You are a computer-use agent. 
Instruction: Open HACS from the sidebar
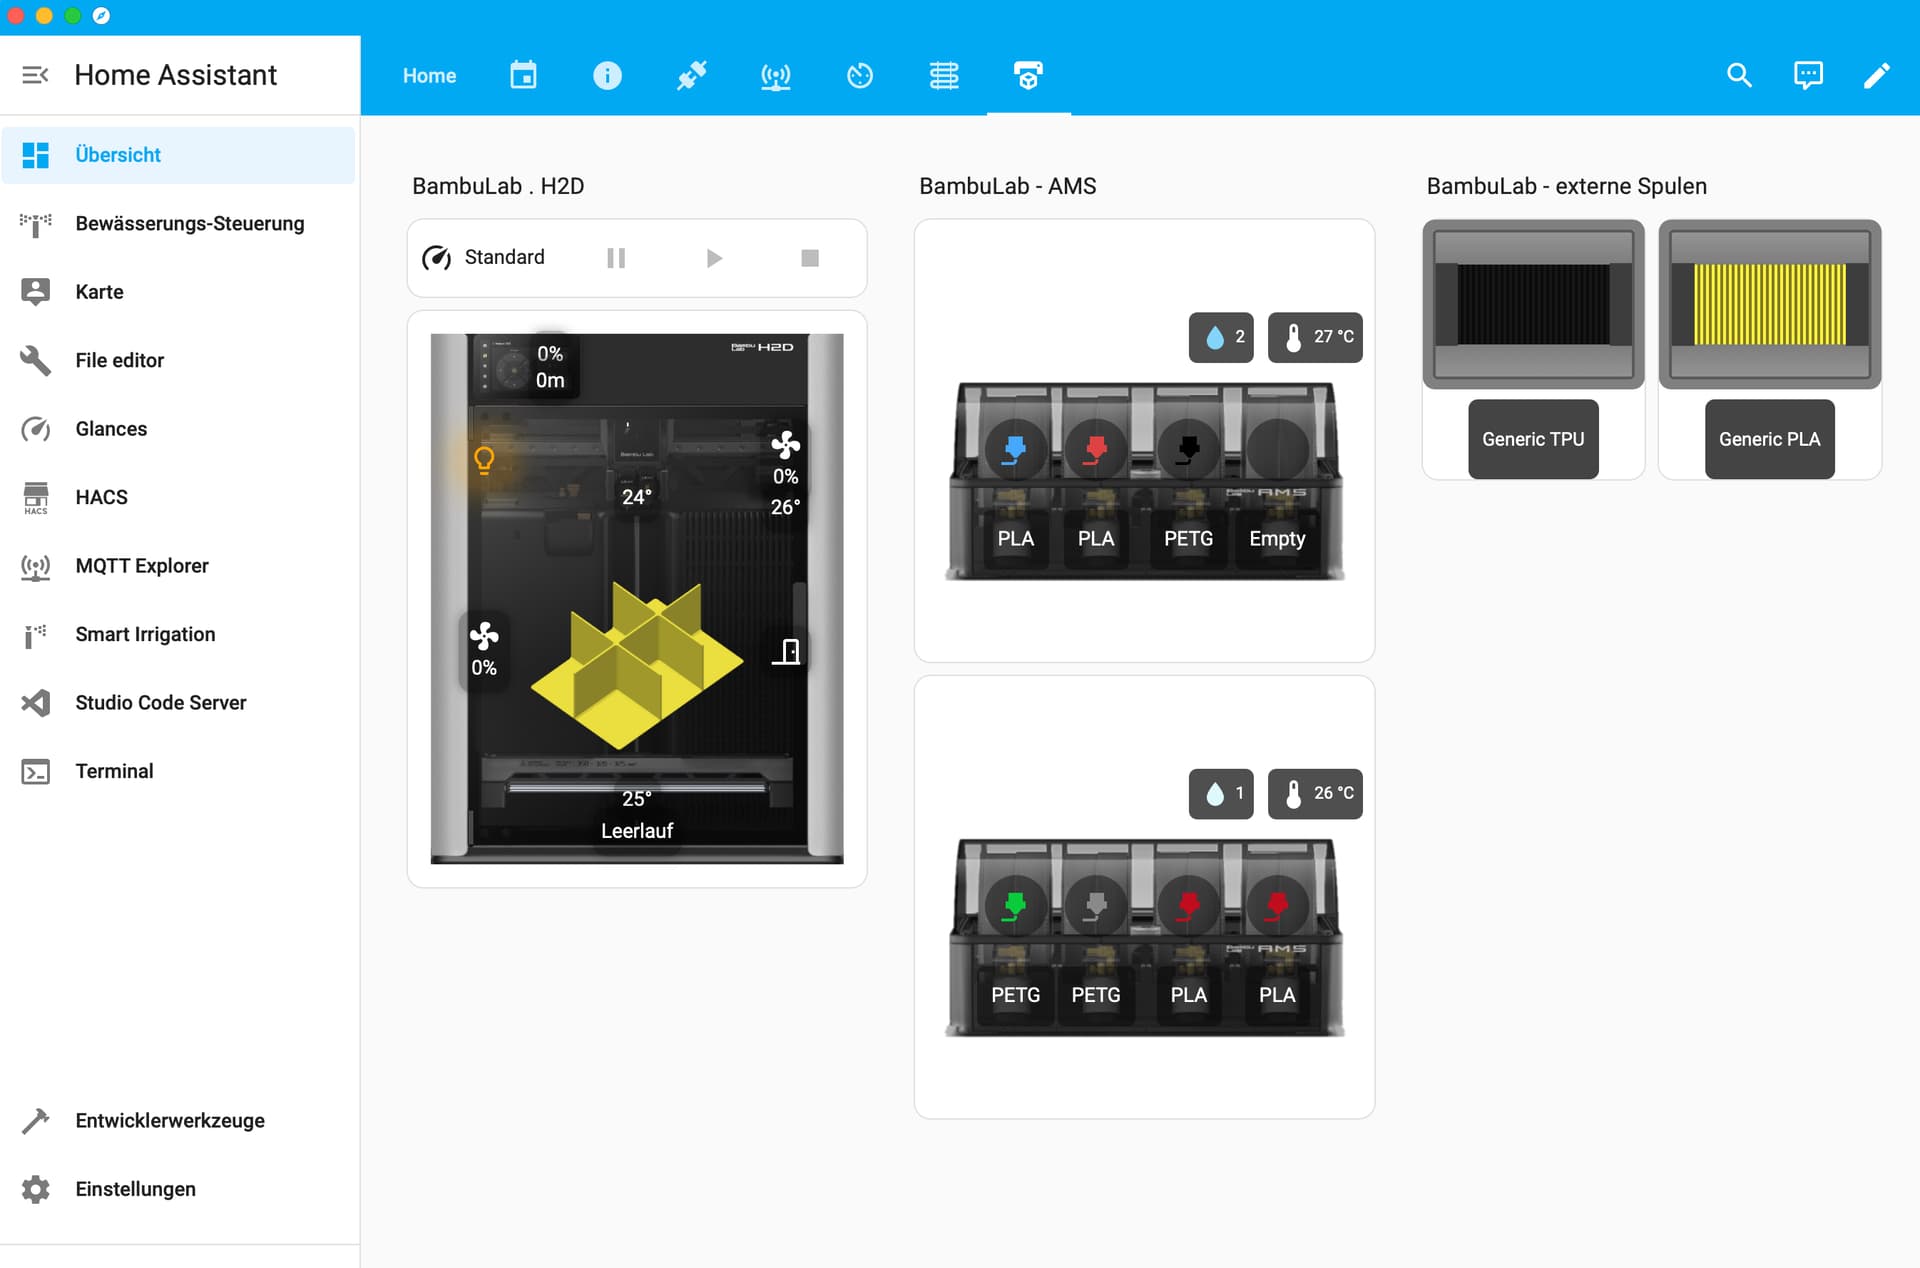[101, 497]
